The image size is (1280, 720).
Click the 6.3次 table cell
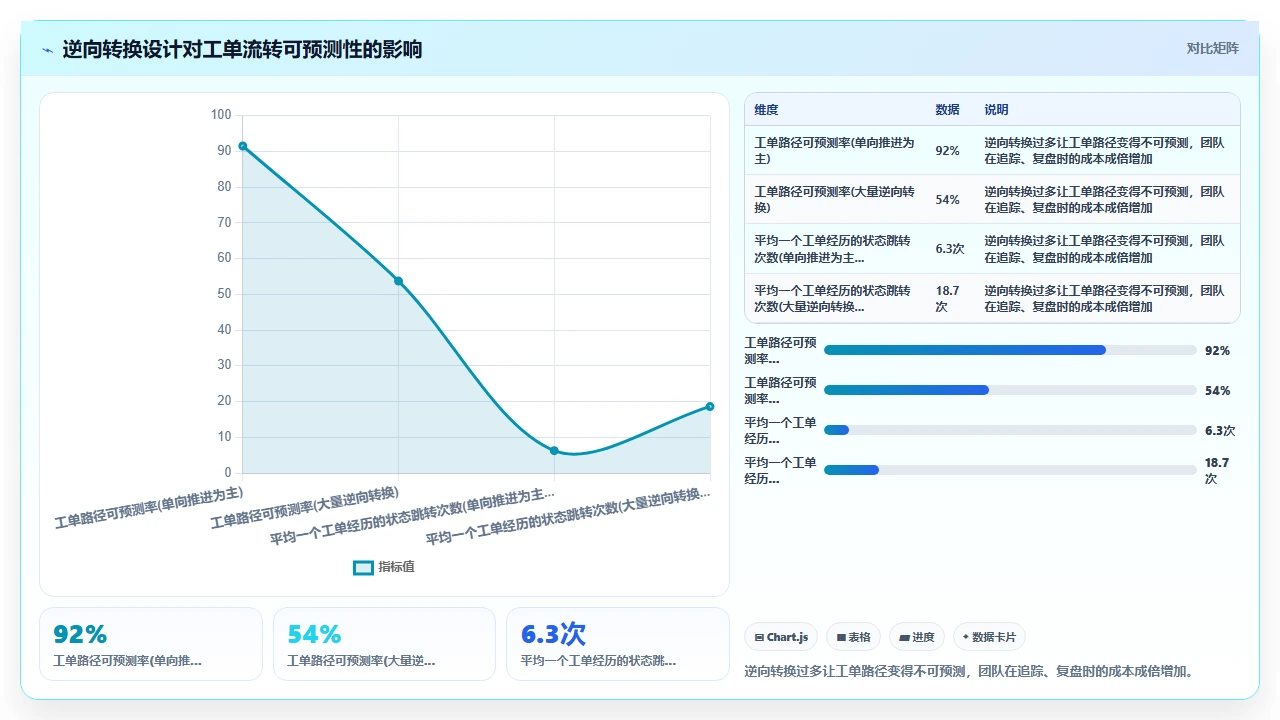950,249
